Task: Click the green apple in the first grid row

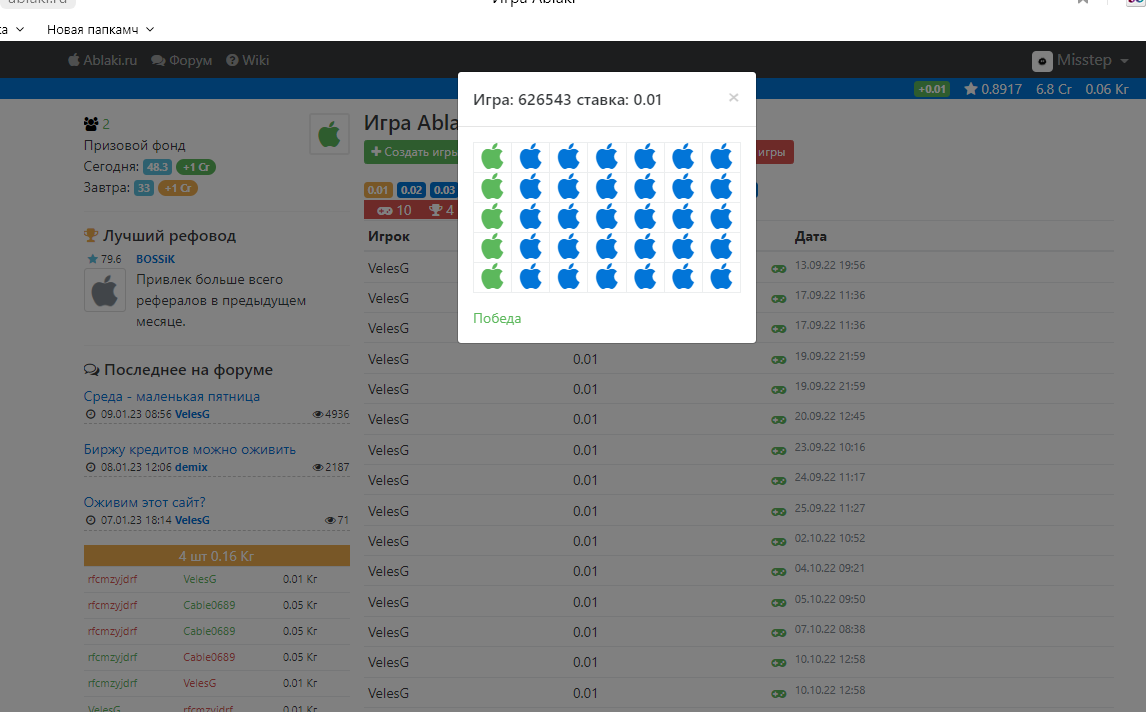Action: tap(493, 157)
